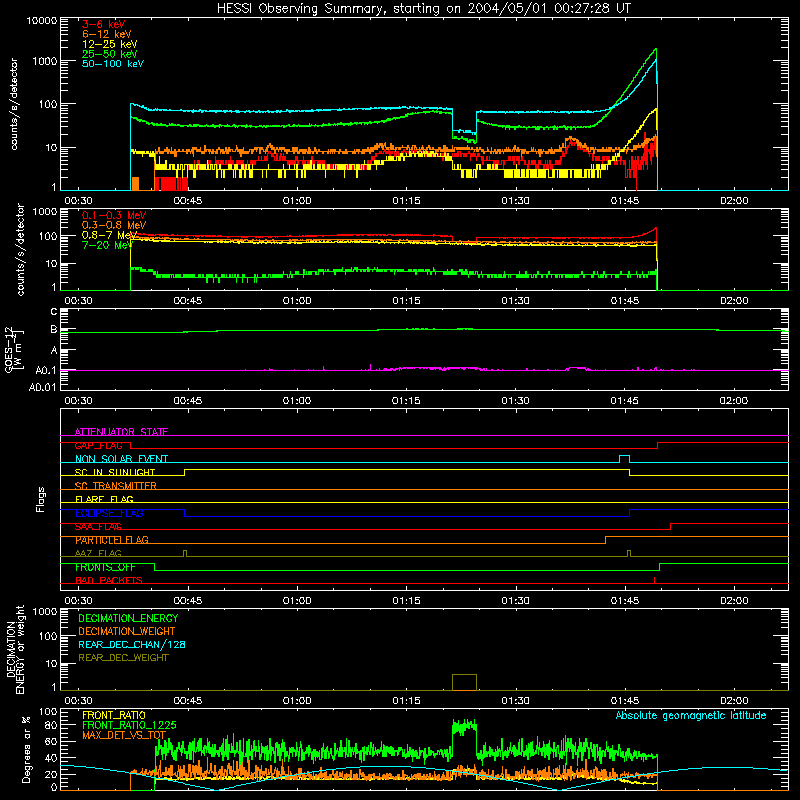Click the SAA_FLAG label
Screen dimensions: 800x800
(98, 527)
